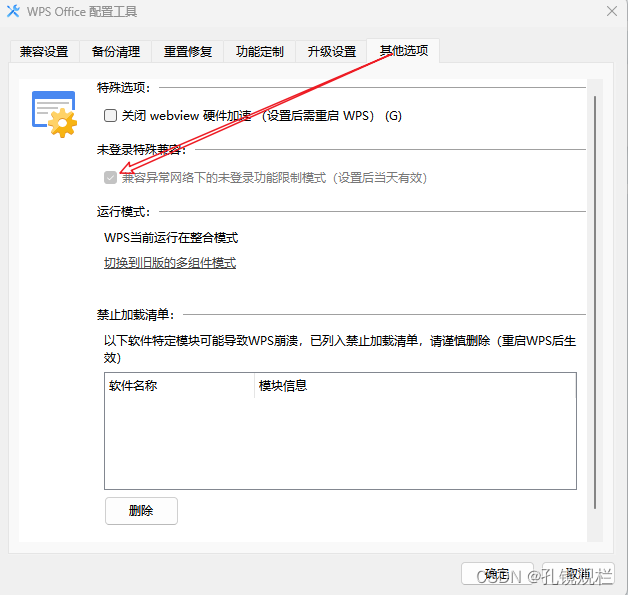The width and height of the screenshot is (628, 595).
Task: Click inside the 禁止加载清单 list box
Action: (x=340, y=431)
